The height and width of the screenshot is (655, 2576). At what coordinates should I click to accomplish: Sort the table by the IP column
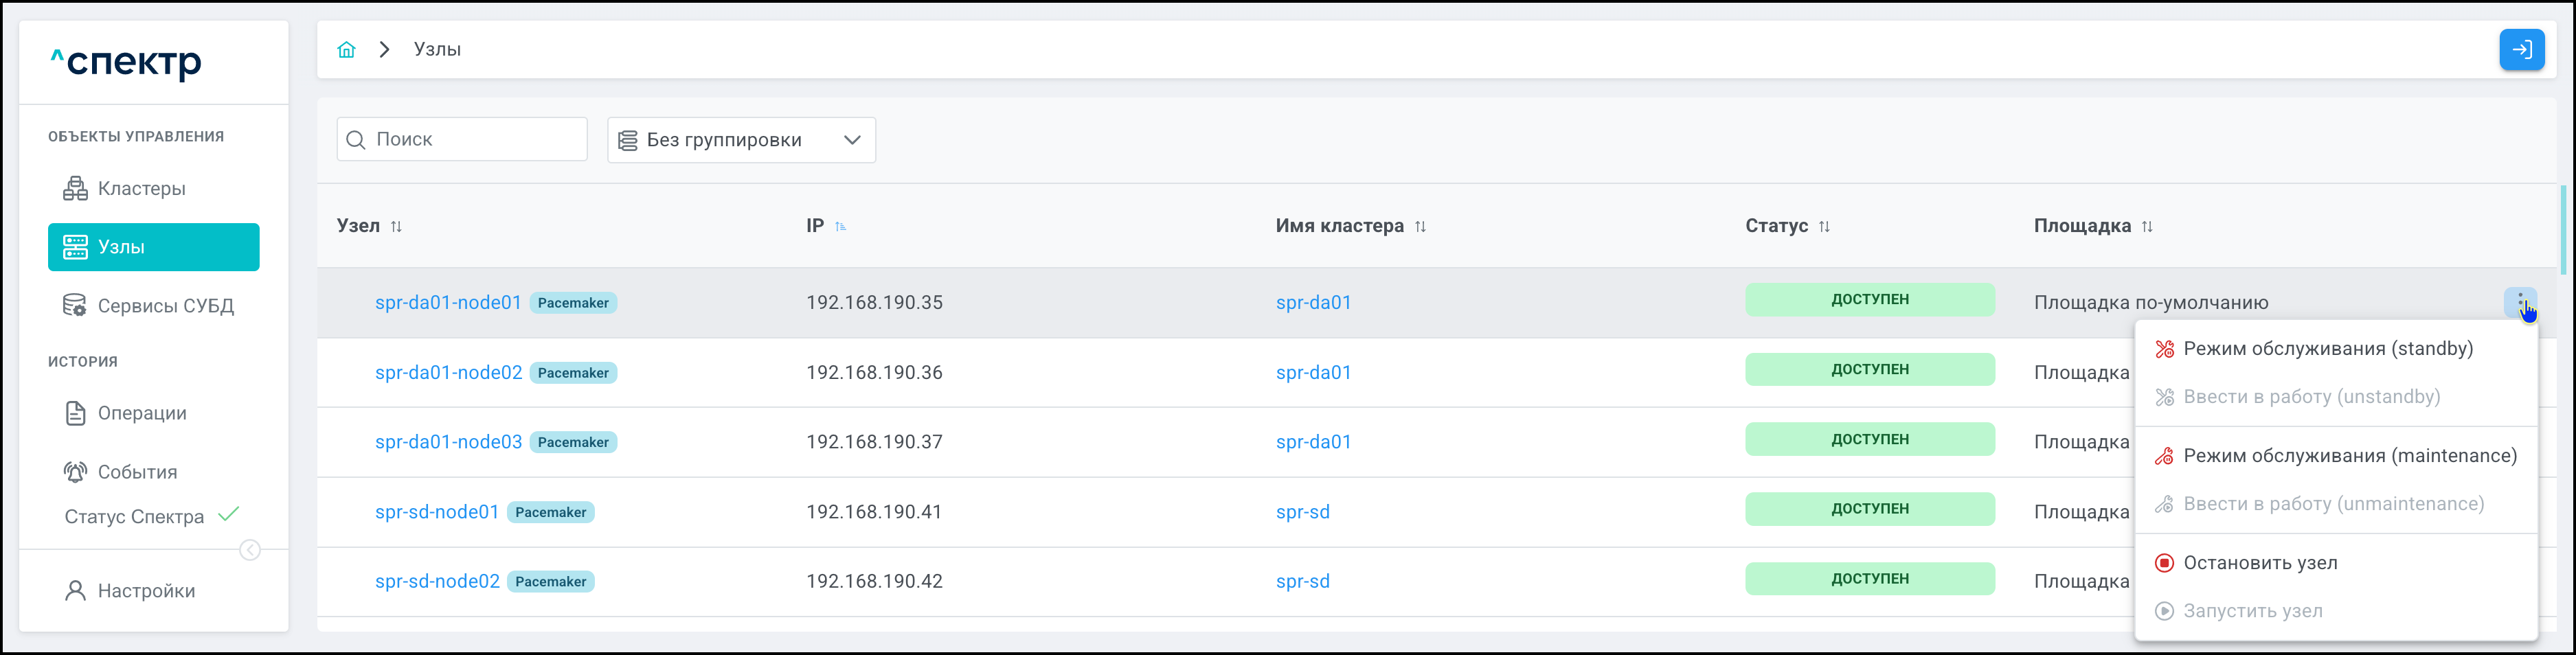pos(840,227)
